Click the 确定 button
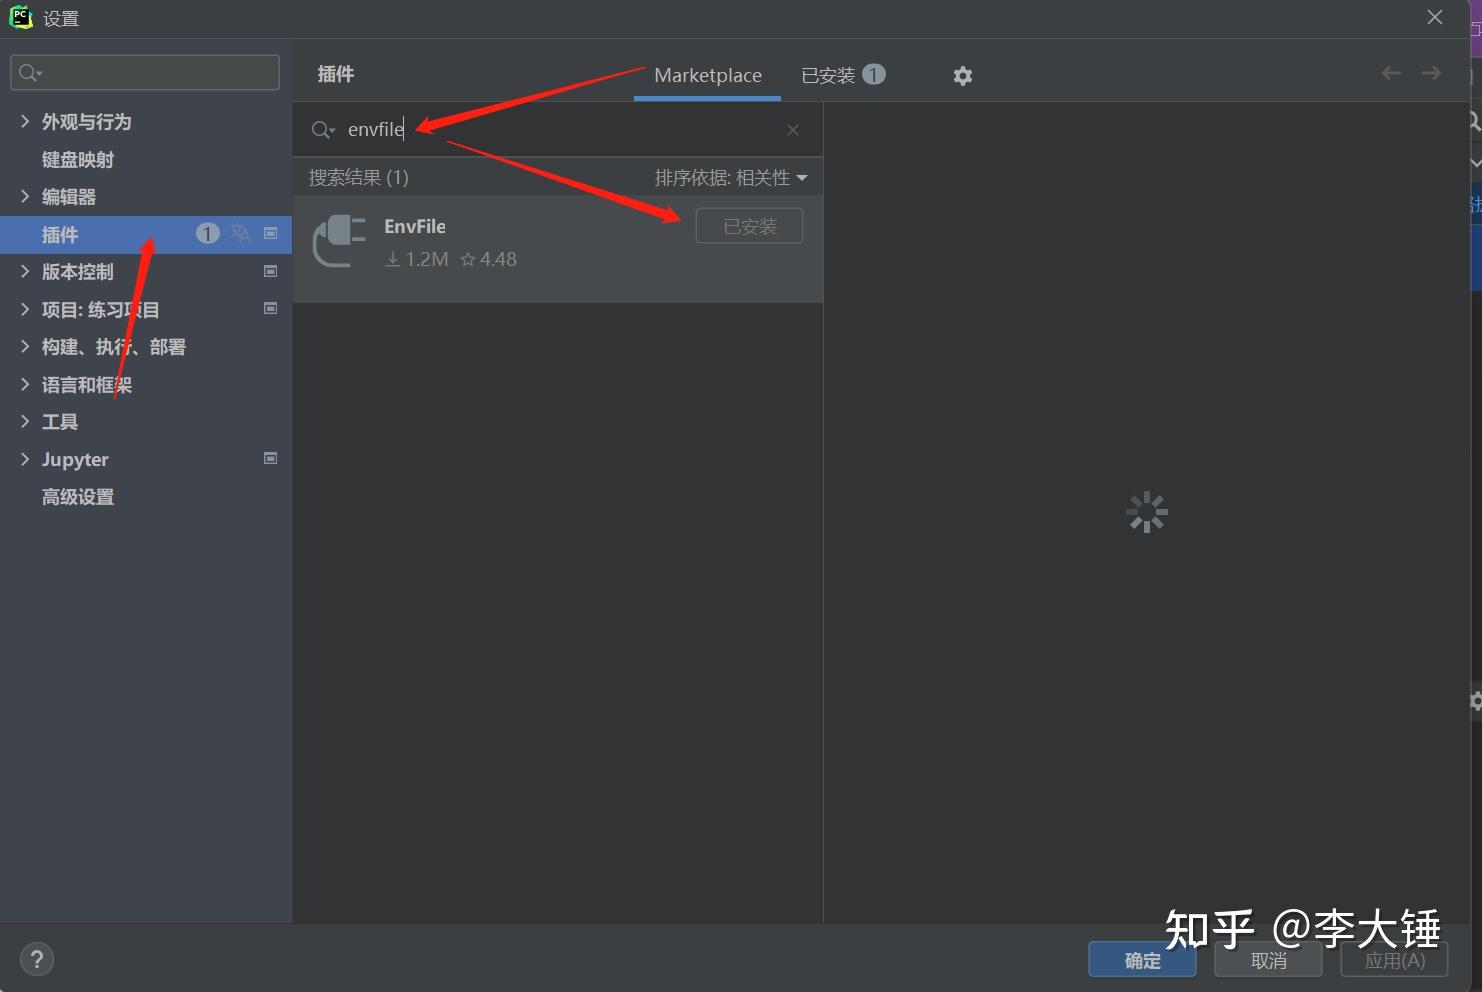Viewport: 1482px width, 992px height. click(x=1142, y=960)
